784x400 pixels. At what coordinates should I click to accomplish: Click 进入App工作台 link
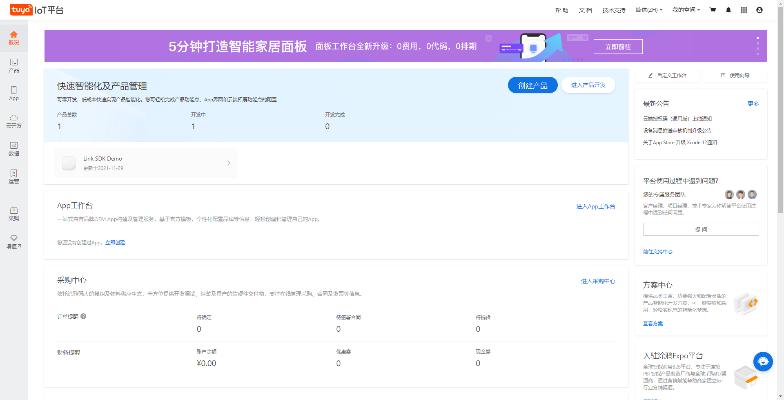pyautogui.click(x=595, y=206)
